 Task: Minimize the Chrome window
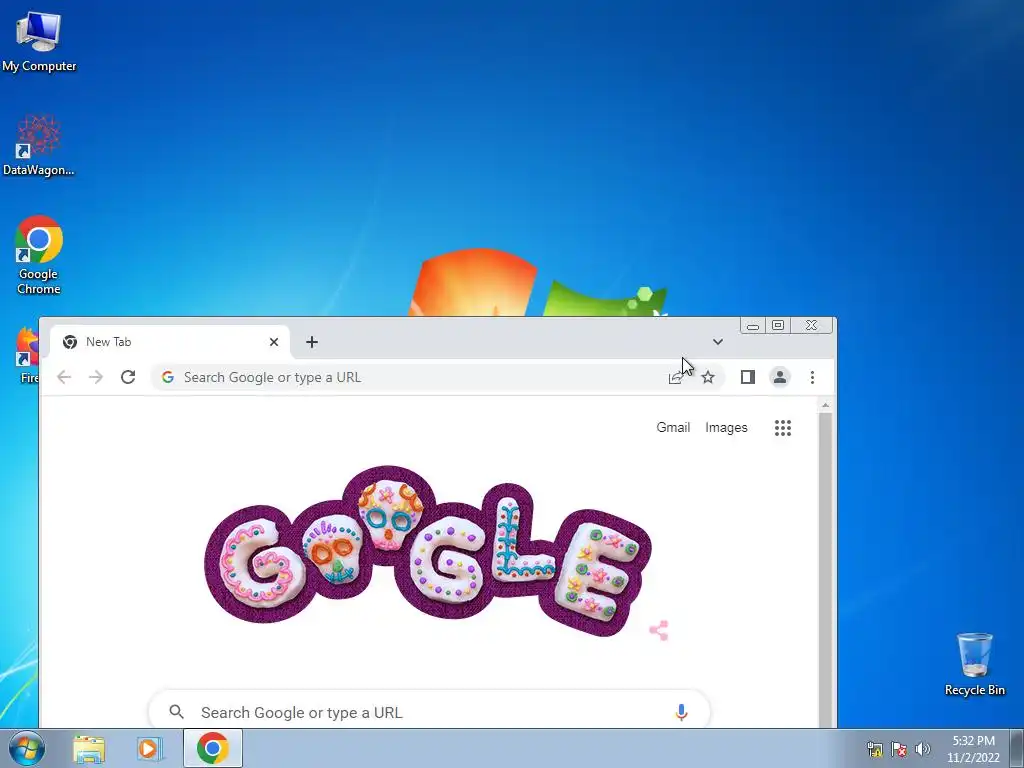tap(753, 325)
